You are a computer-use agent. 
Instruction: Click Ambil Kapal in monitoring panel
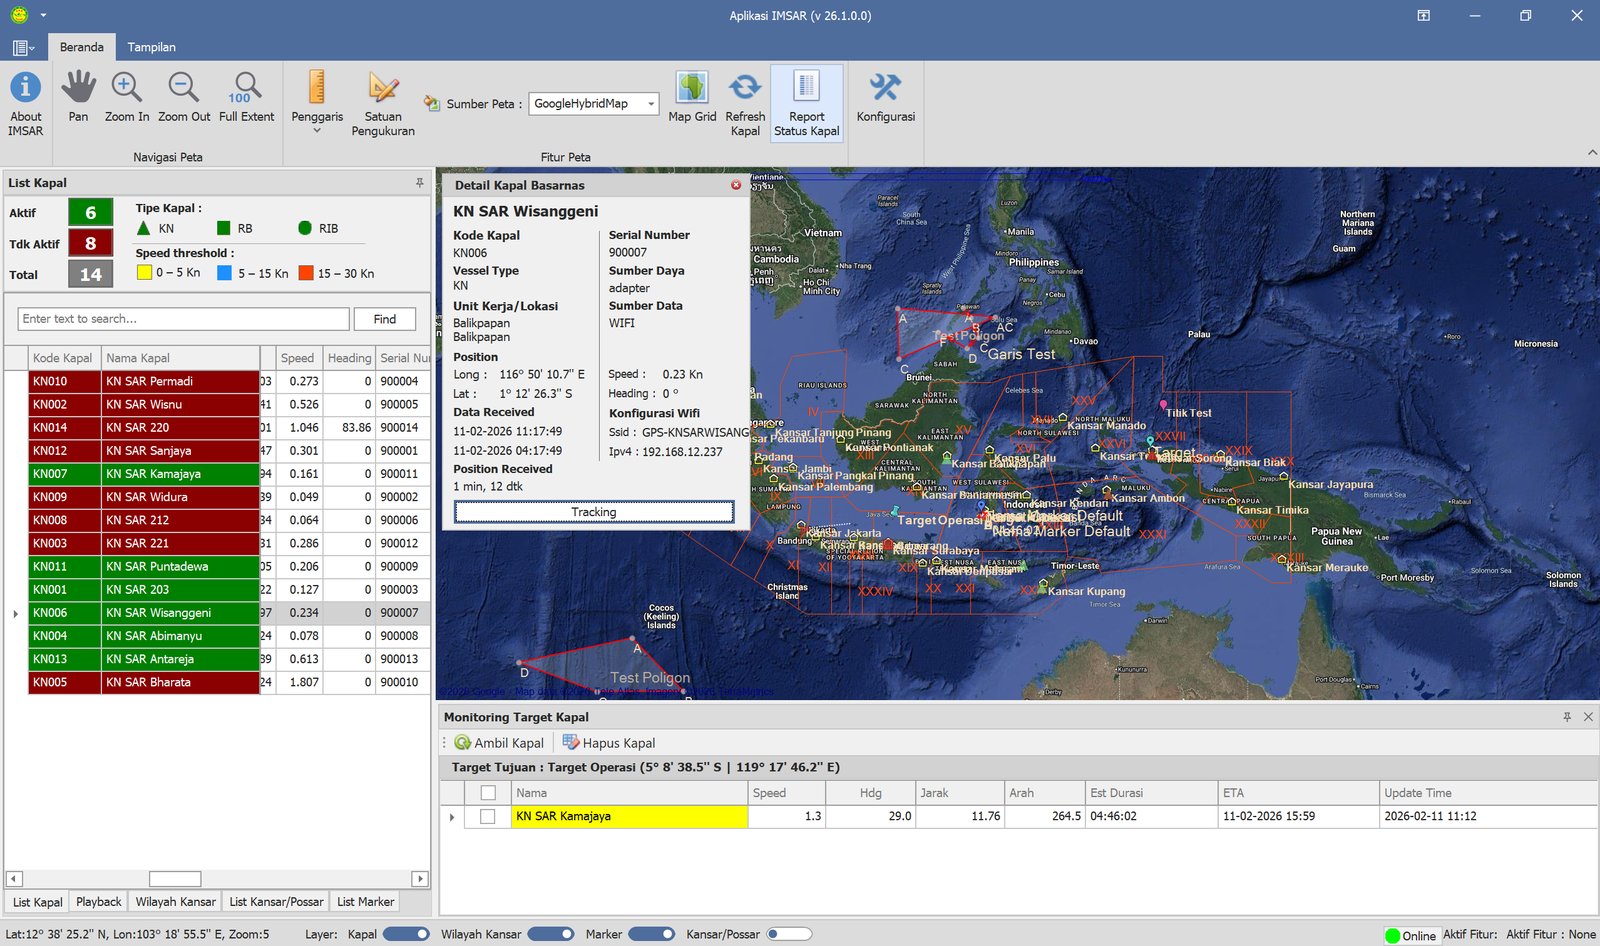(x=499, y=743)
